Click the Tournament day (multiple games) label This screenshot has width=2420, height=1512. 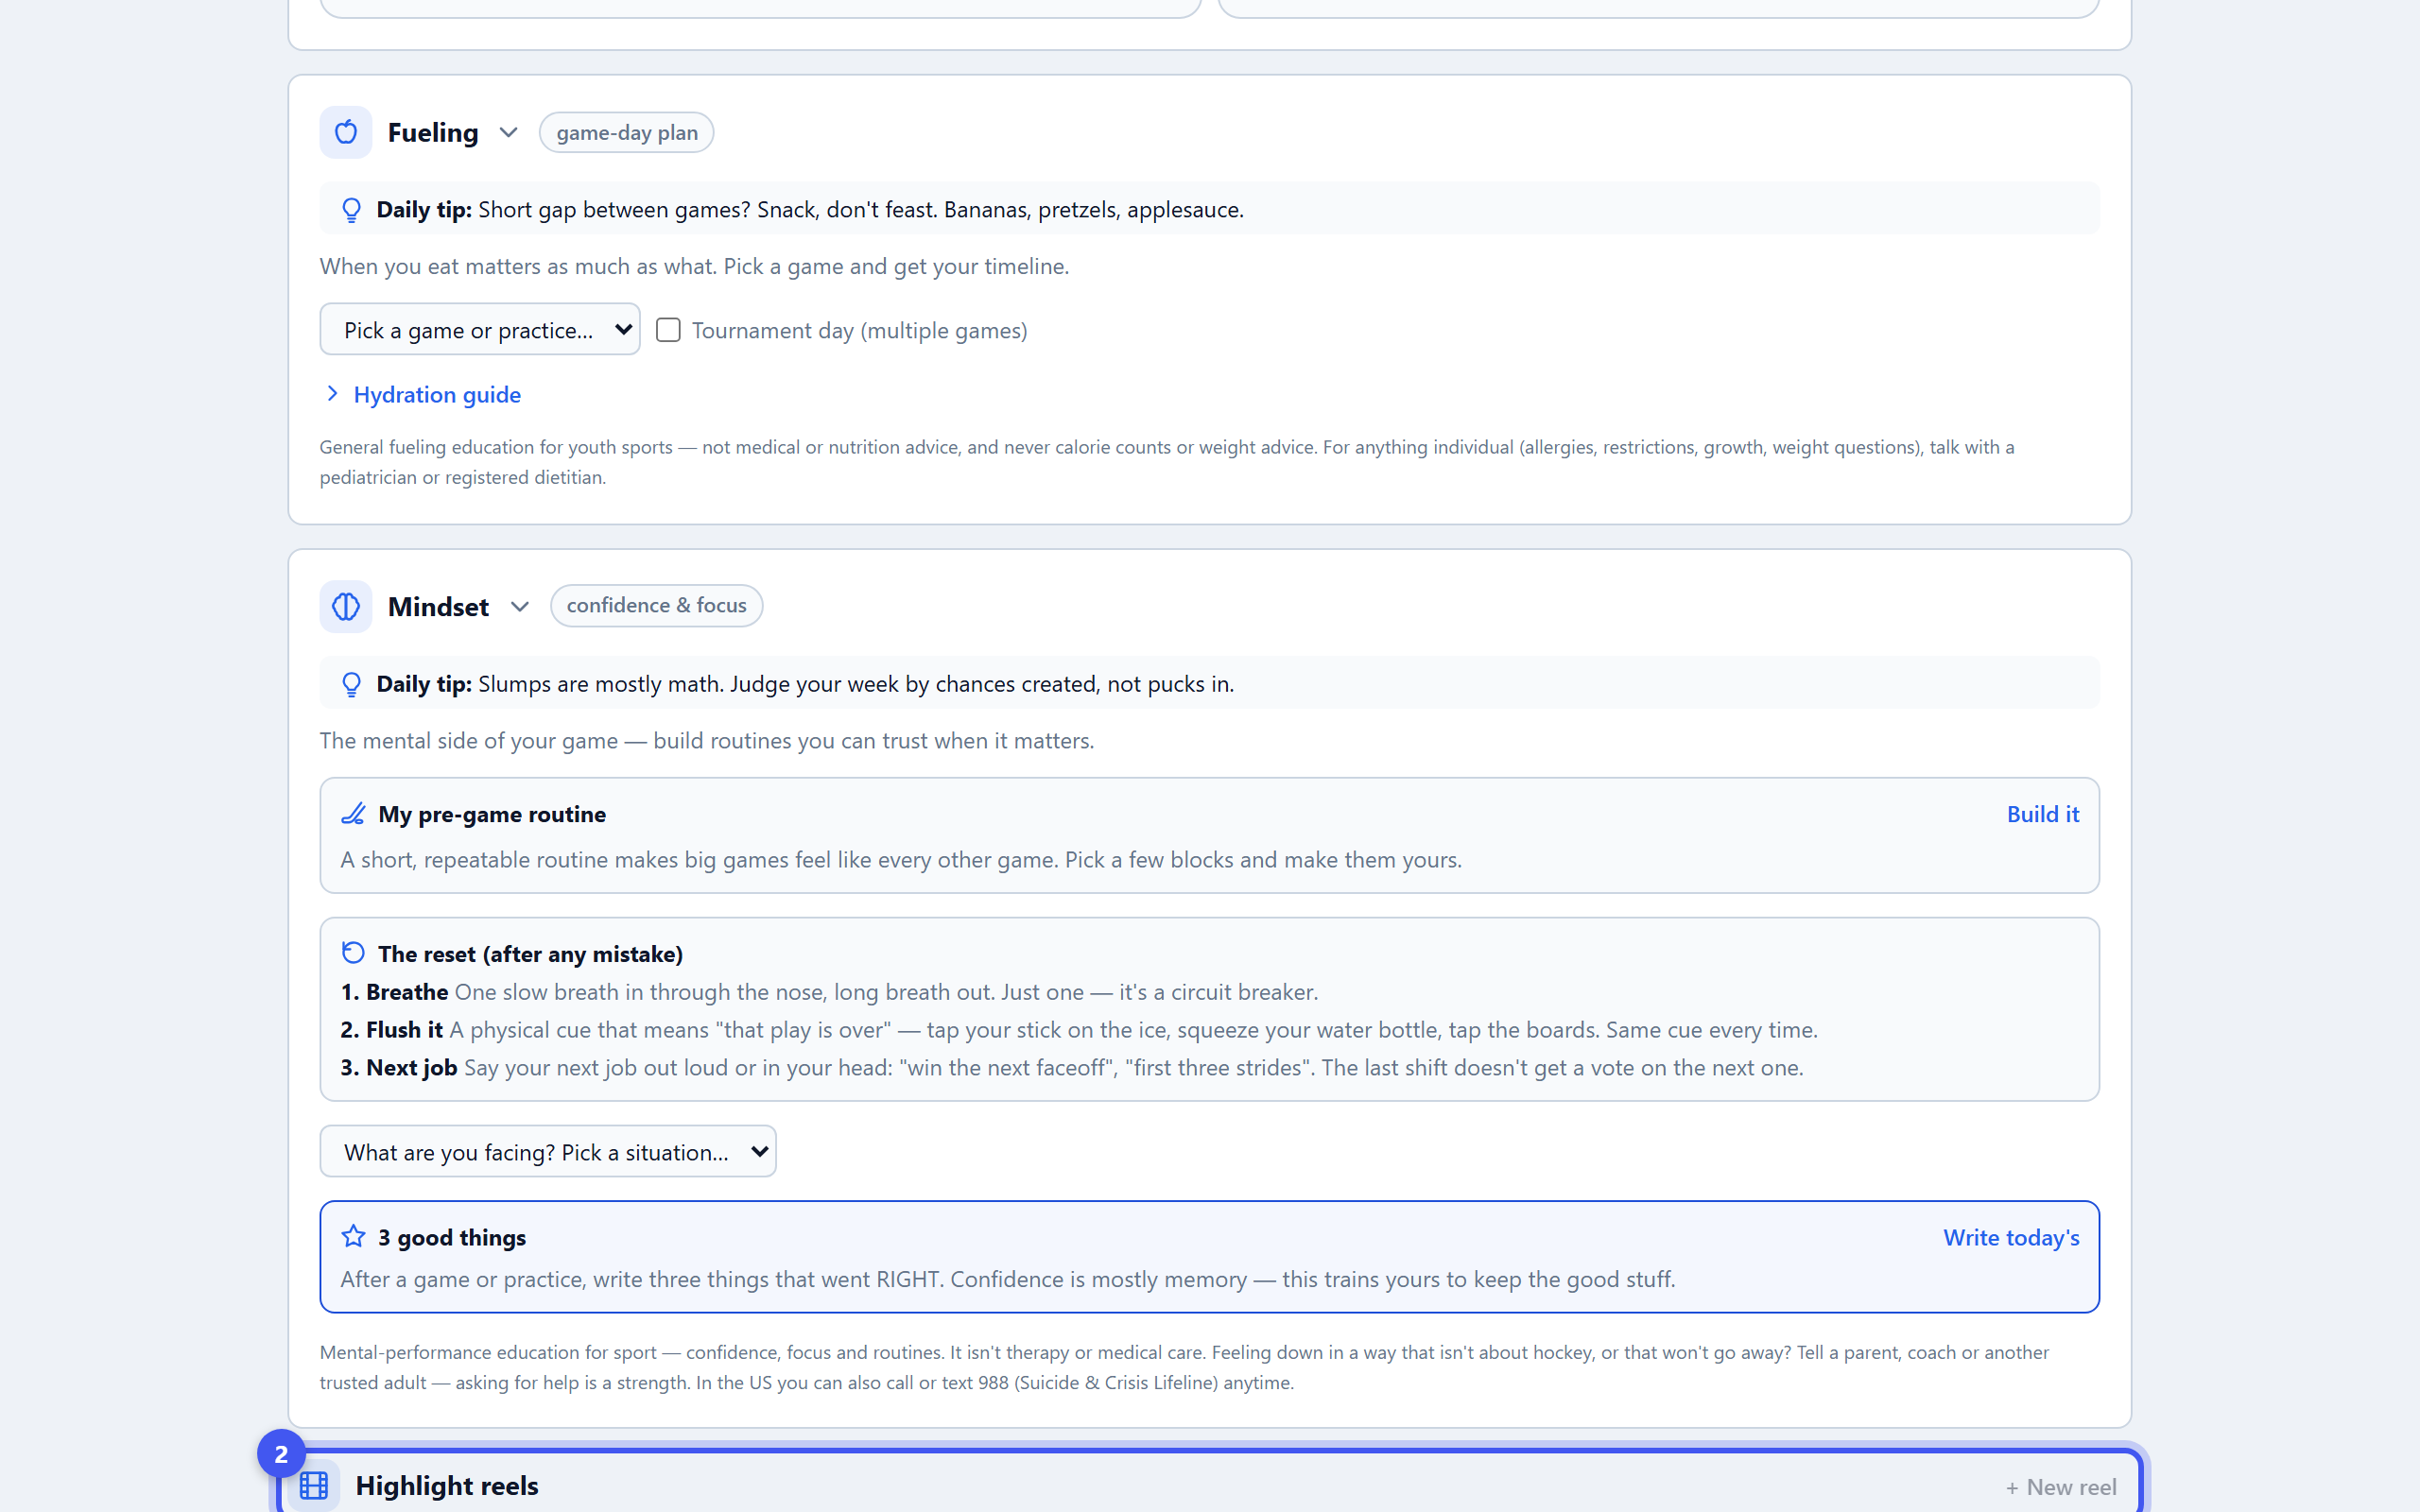[860, 330]
